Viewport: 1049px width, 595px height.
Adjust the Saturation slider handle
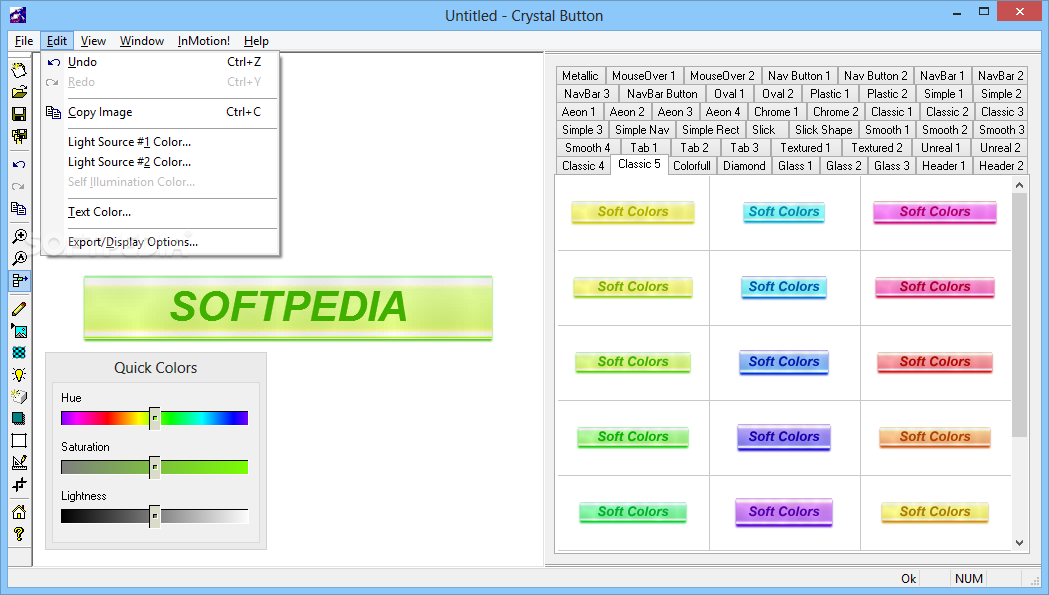click(x=155, y=467)
